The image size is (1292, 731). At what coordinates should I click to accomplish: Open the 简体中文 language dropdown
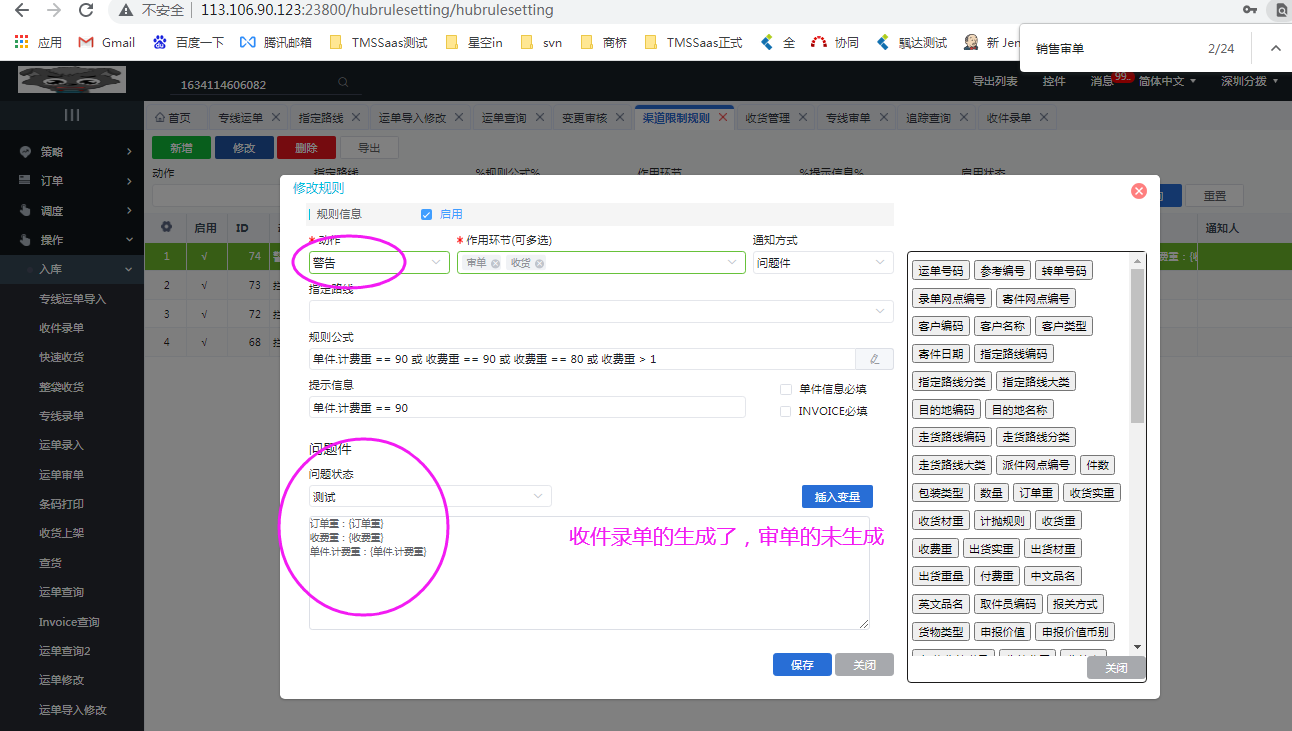1167,81
